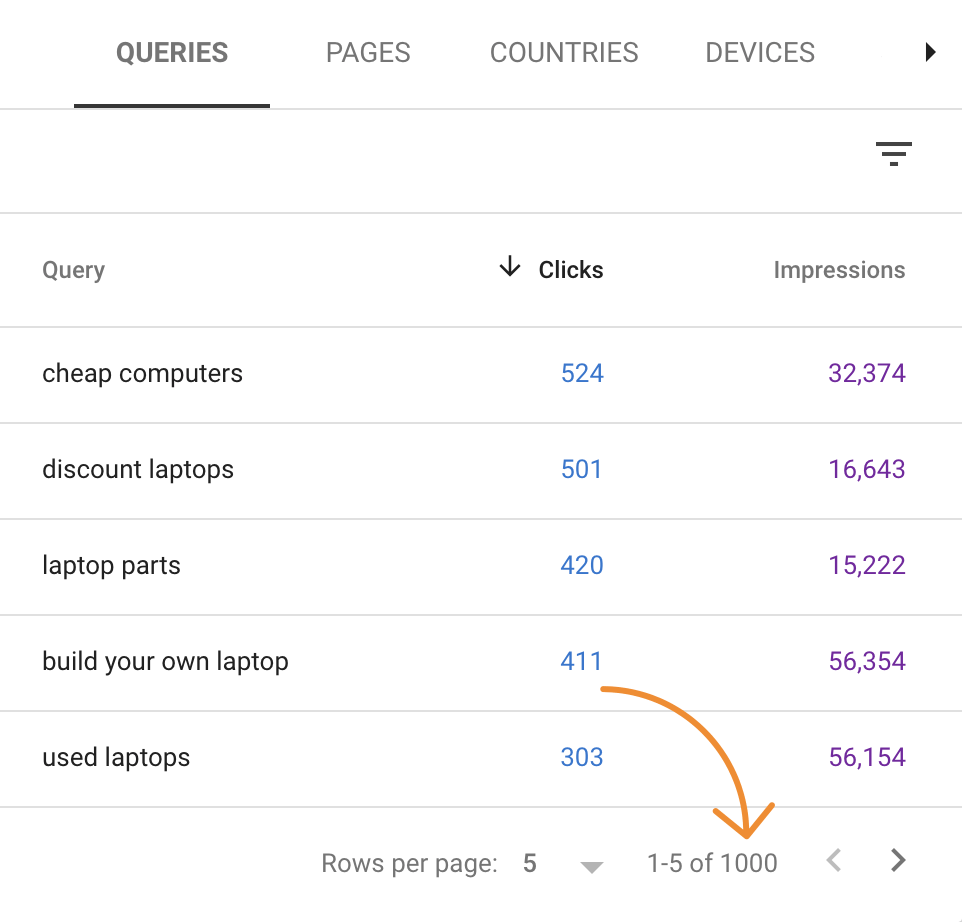Image resolution: width=962 pixels, height=922 pixels.
Task: Show more tabs using the right arrow
Action: [930, 52]
